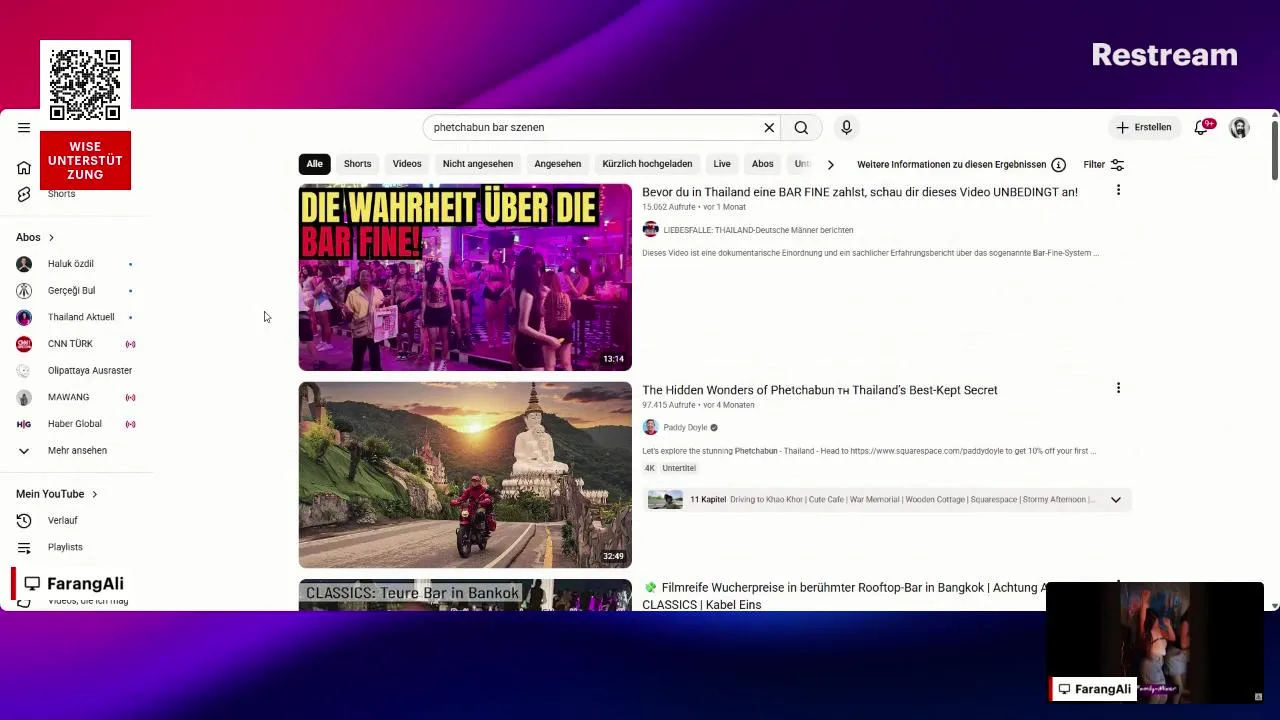The image size is (1280, 720).
Task: Open the BAR FINE video thumbnail
Action: (465, 277)
